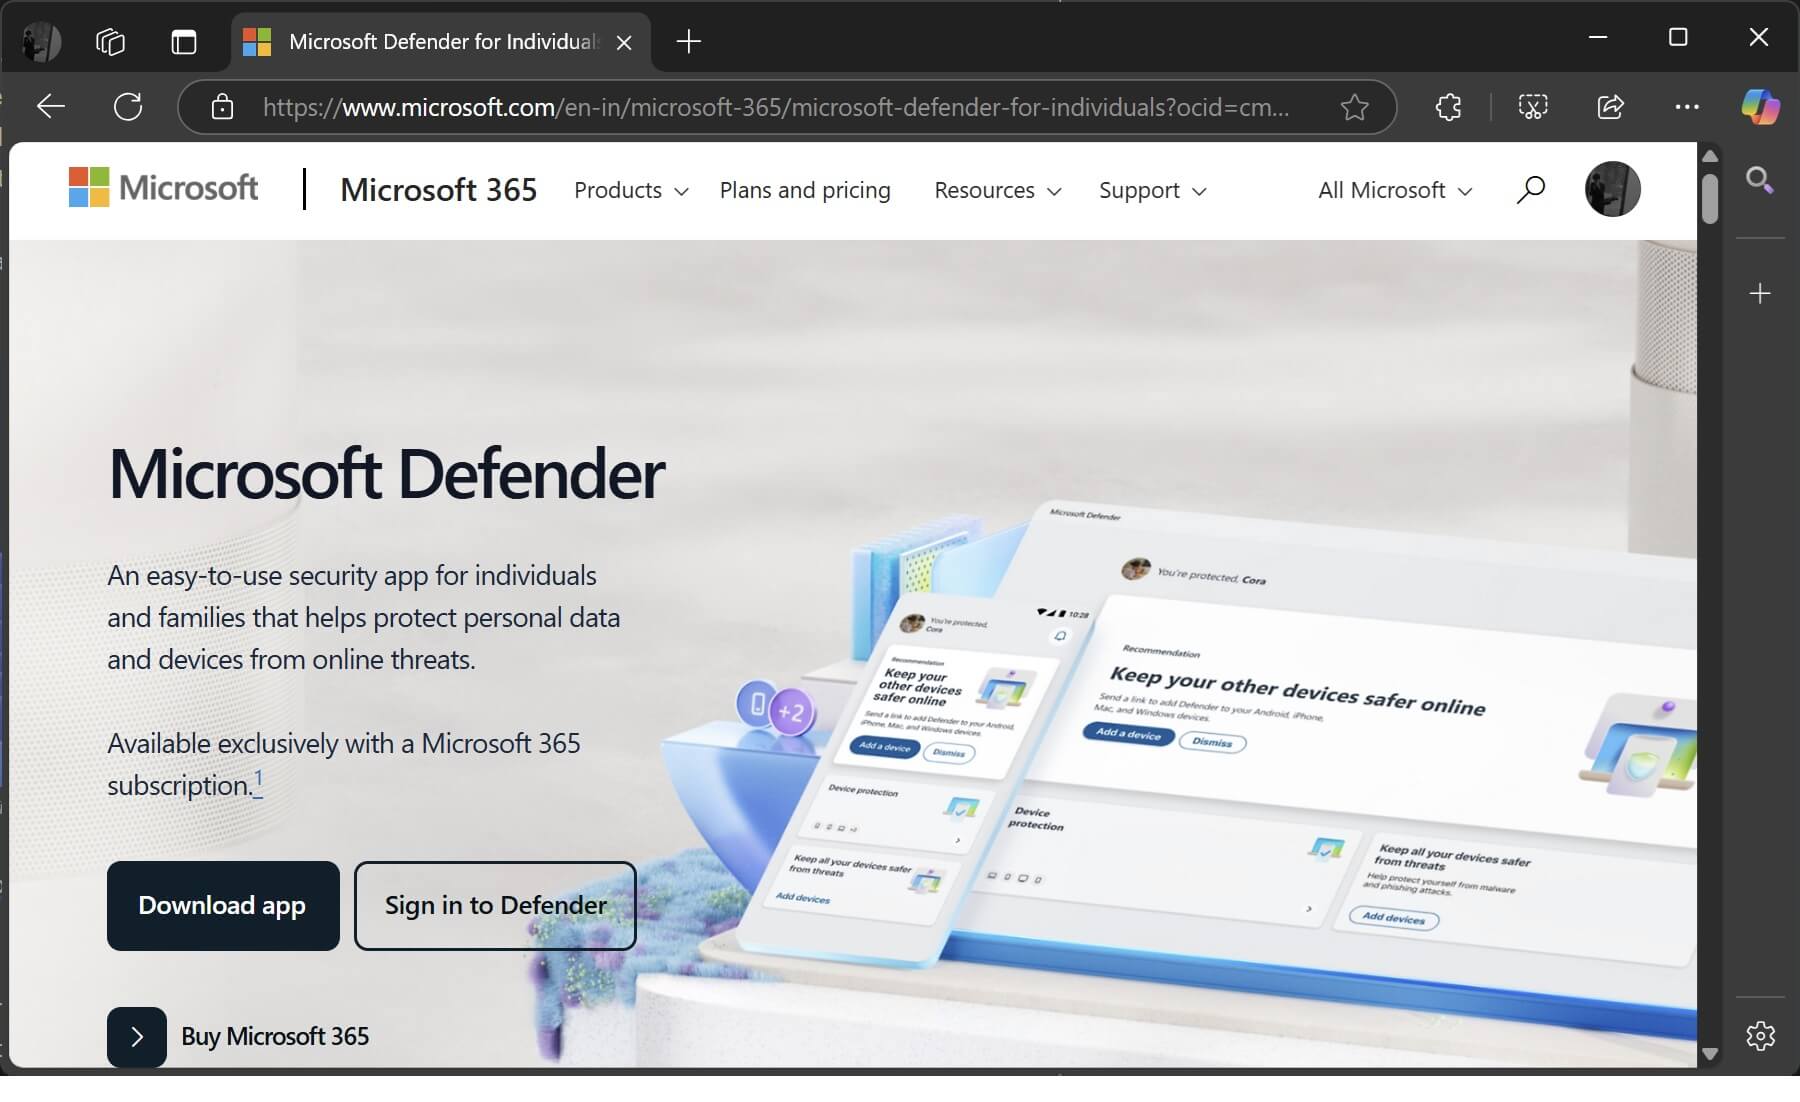Click the view site information lock icon
Screen dimensions: 1800x1102
(x=222, y=107)
